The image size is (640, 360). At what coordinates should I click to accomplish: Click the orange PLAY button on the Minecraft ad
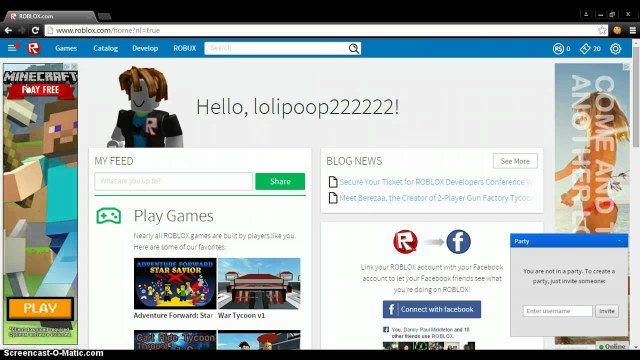[x=40, y=309]
